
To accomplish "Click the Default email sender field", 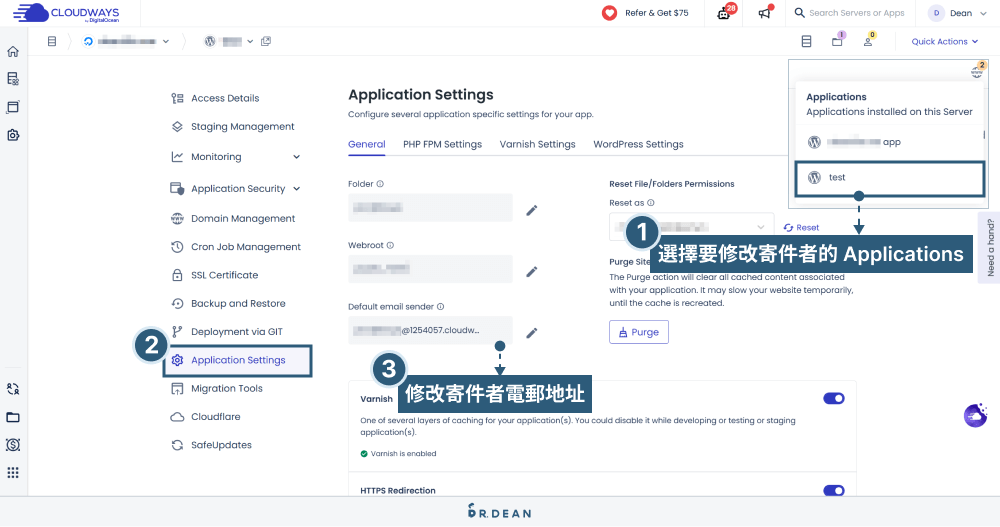I will click(x=430, y=330).
